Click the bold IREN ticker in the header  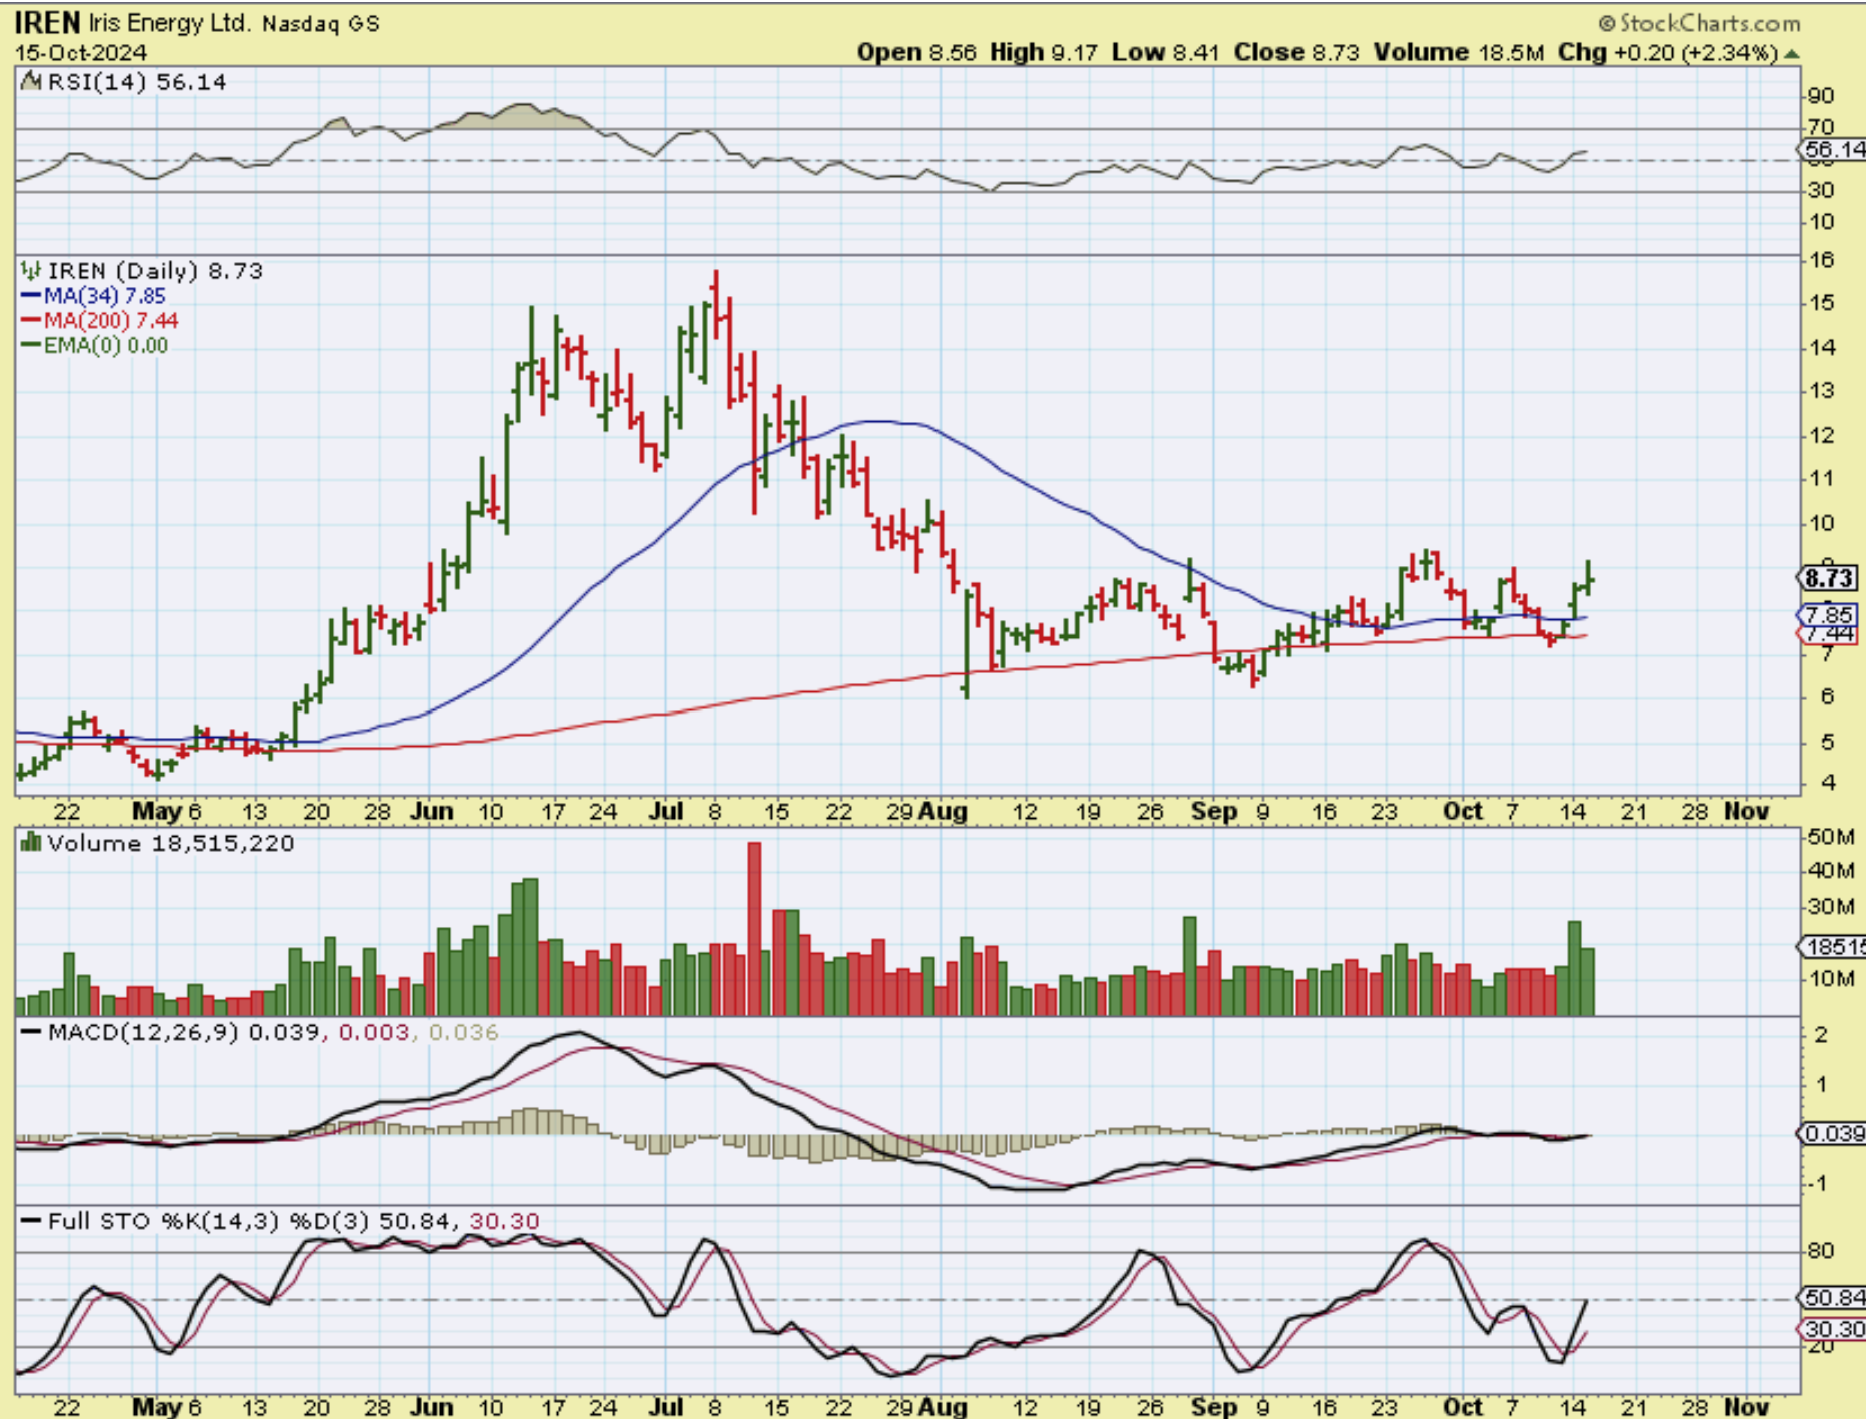[x=46, y=22]
